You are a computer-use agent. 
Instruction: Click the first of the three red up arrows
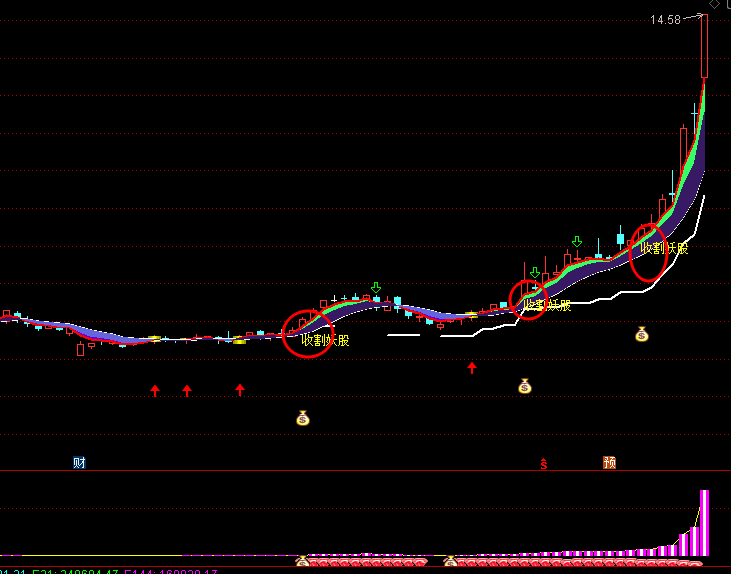pyautogui.click(x=155, y=390)
